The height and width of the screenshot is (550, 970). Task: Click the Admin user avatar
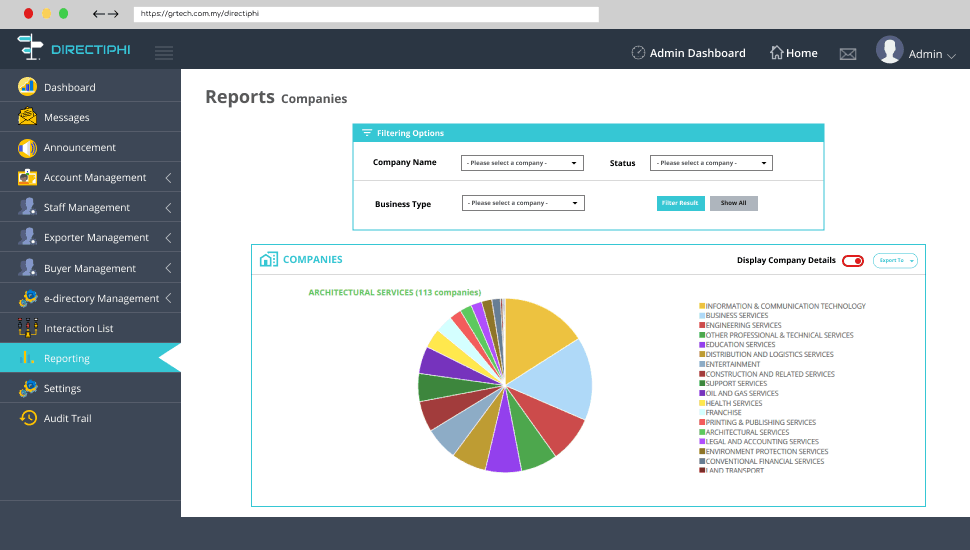pyautogui.click(x=890, y=50)
